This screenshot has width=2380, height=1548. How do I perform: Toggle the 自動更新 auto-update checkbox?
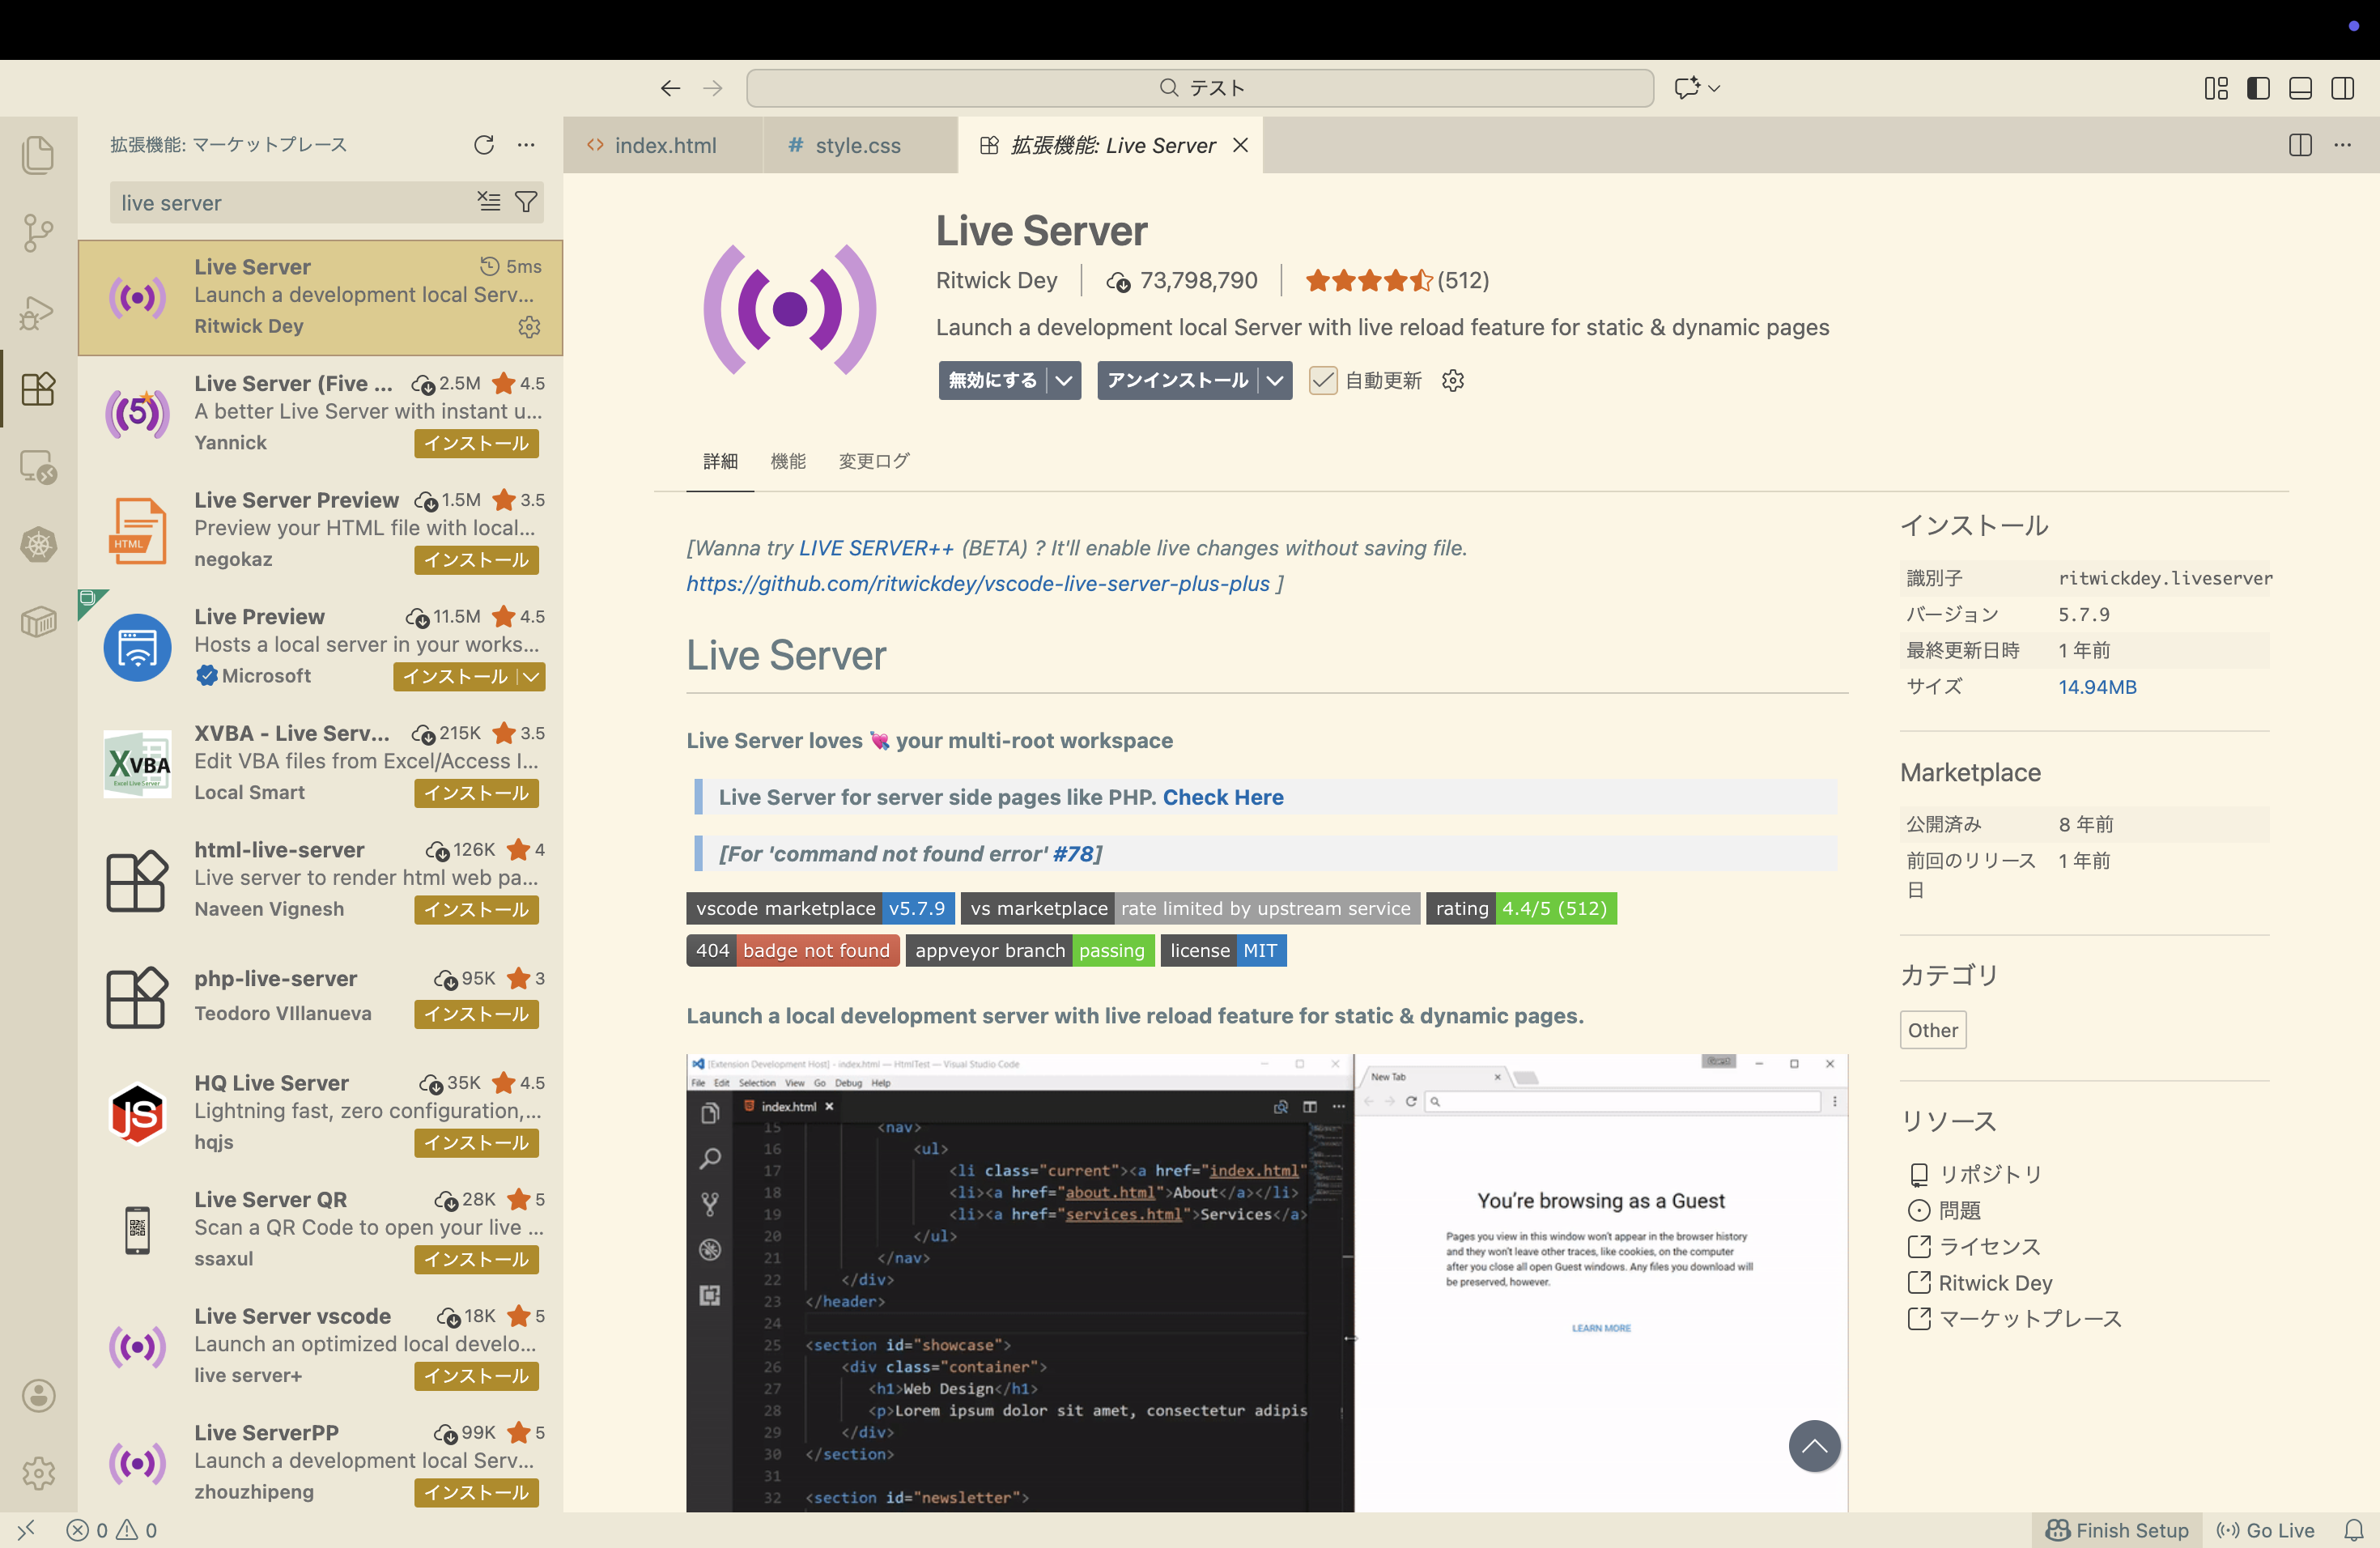tap(1323, 380)
